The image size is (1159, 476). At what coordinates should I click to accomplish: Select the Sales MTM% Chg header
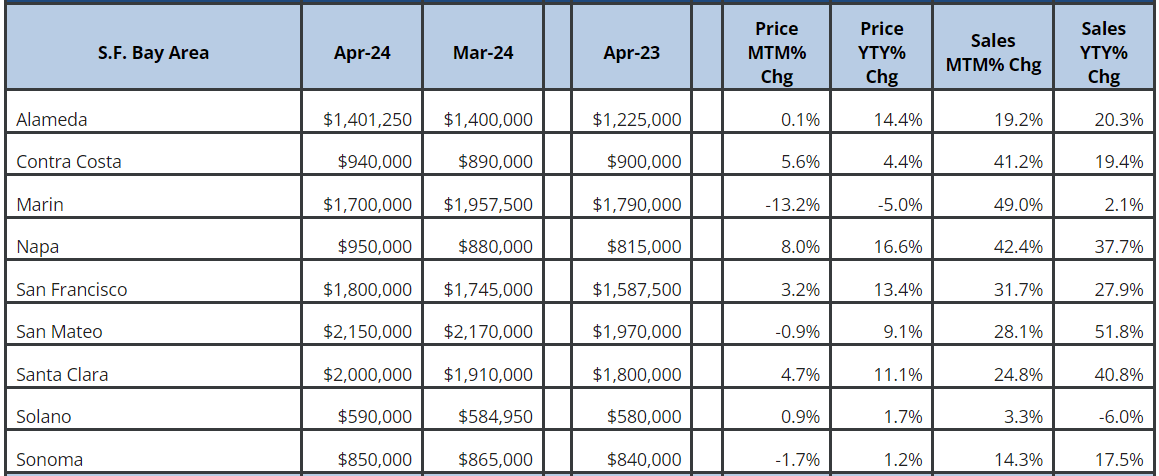pos(992,52)
